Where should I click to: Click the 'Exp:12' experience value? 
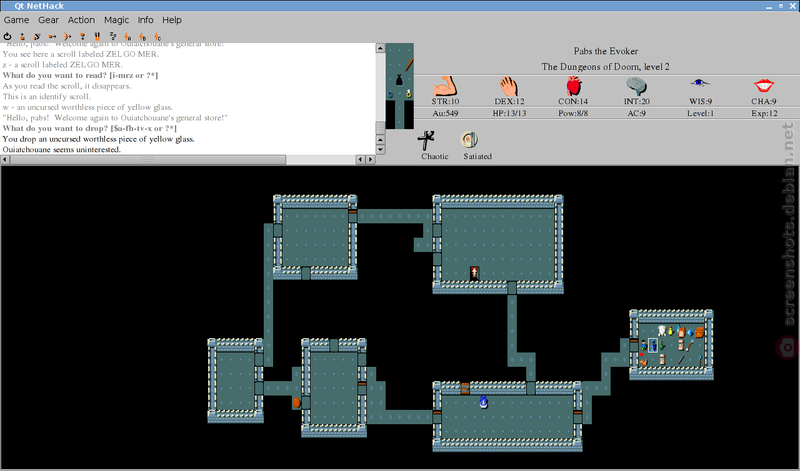(764, 113)
